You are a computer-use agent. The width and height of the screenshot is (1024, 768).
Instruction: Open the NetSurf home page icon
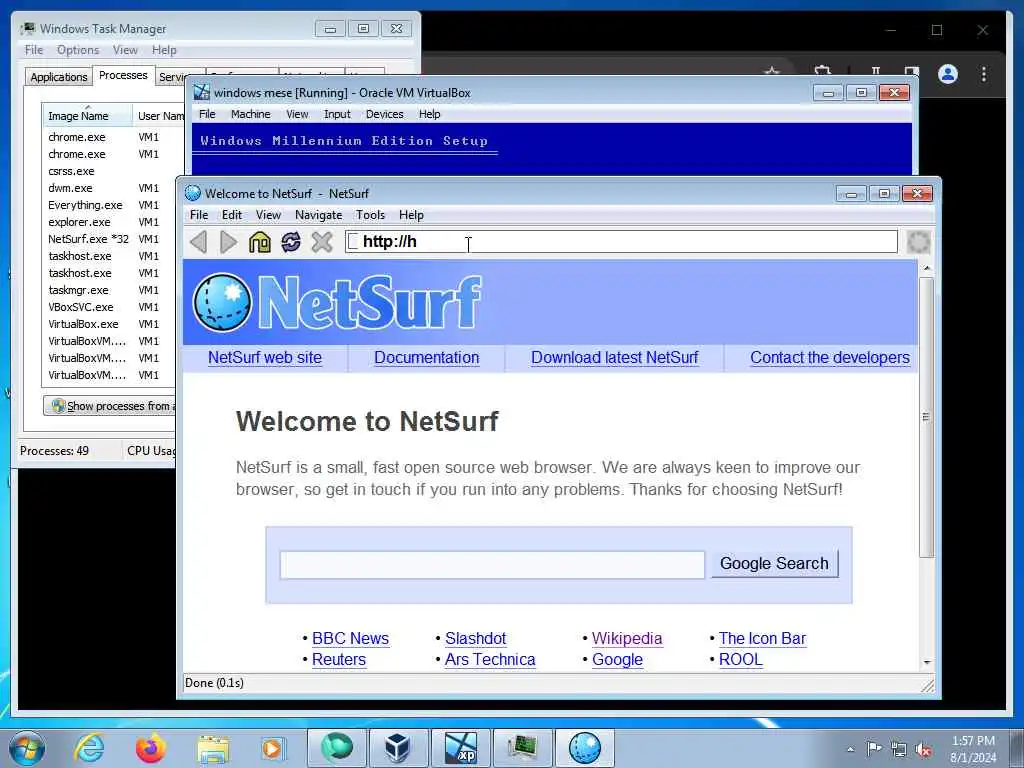[x=259, y=242]
